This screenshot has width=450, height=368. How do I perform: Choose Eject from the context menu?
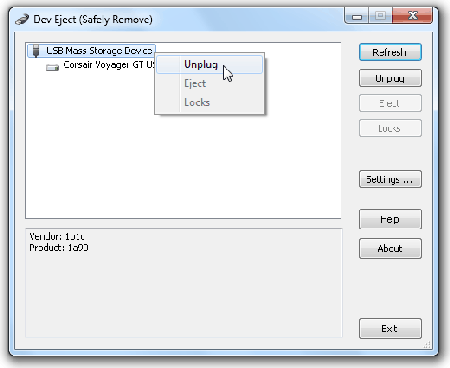[x=210, y=83]
